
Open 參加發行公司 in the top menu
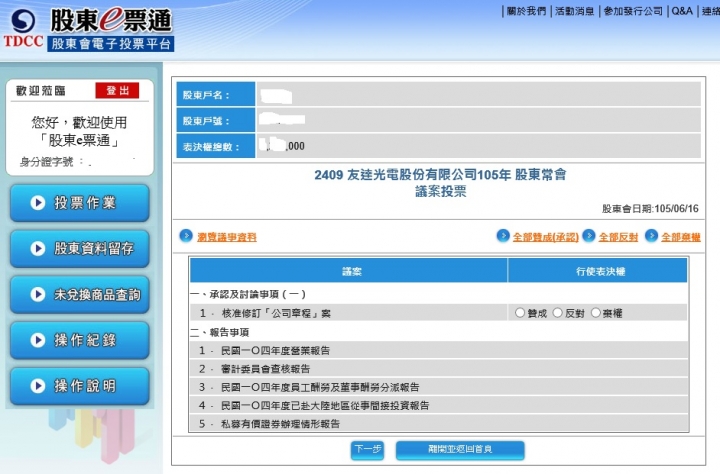pos(633,11)
